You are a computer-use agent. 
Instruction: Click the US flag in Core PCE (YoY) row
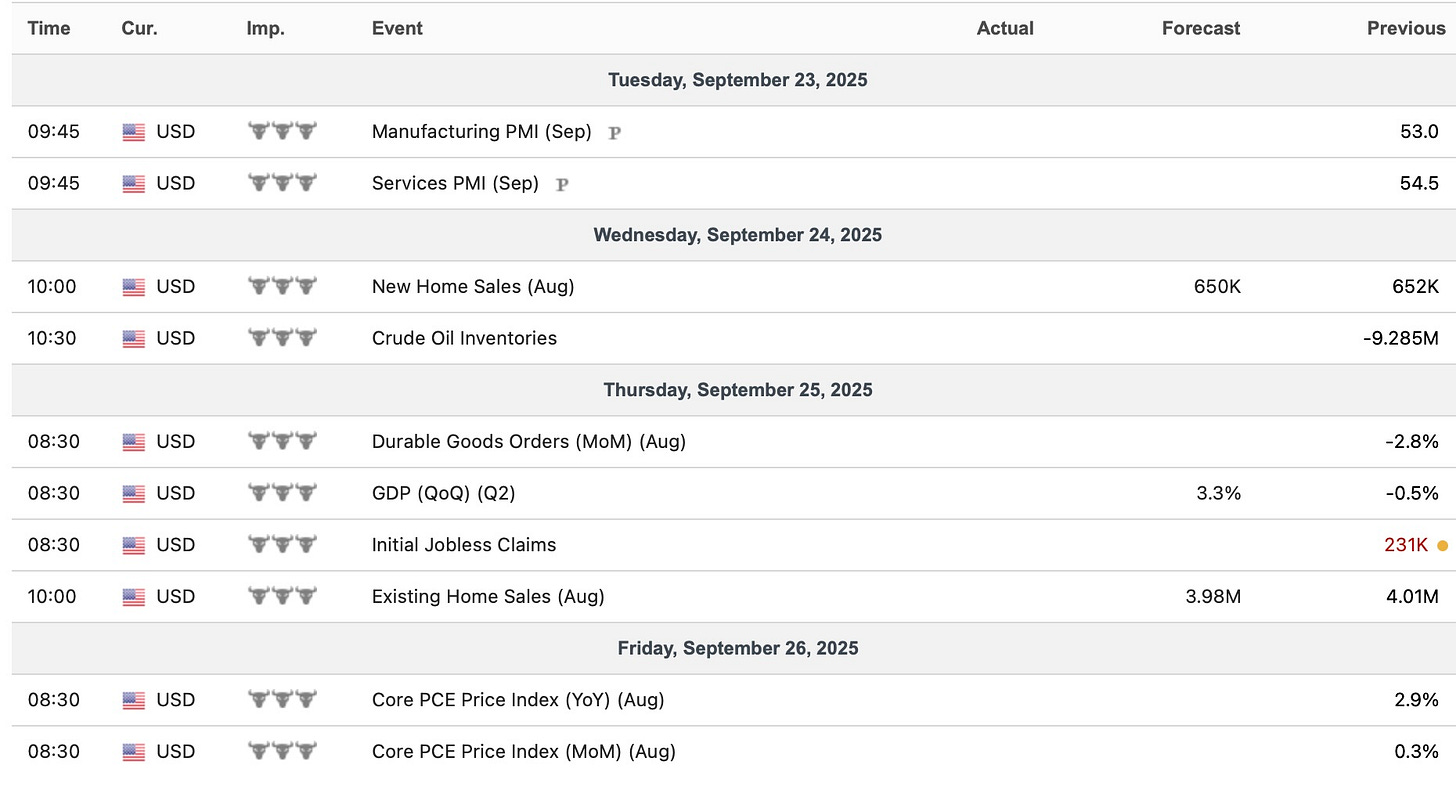pos(134,700)
